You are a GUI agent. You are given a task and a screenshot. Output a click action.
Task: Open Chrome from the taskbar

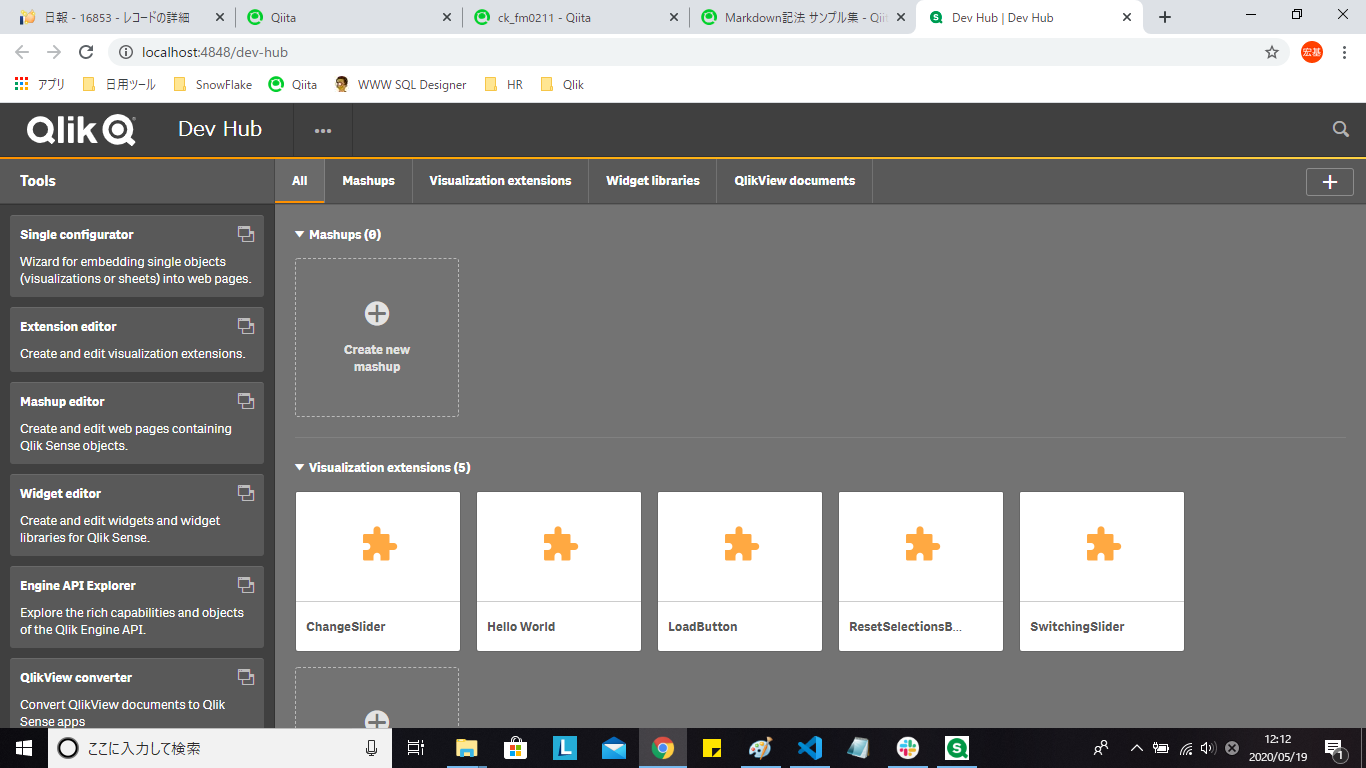pyautogui.click(x=662, y=748)
